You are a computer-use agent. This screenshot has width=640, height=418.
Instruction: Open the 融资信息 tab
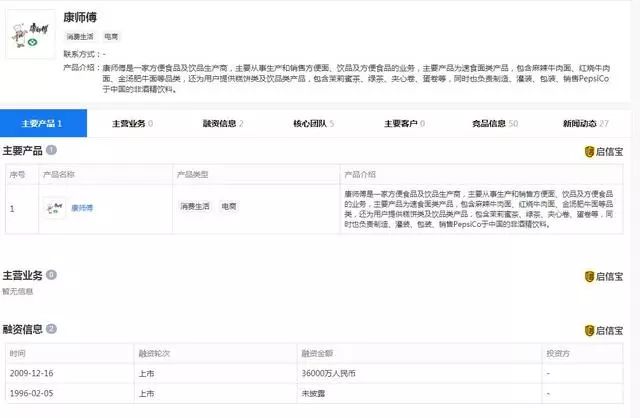223,123
